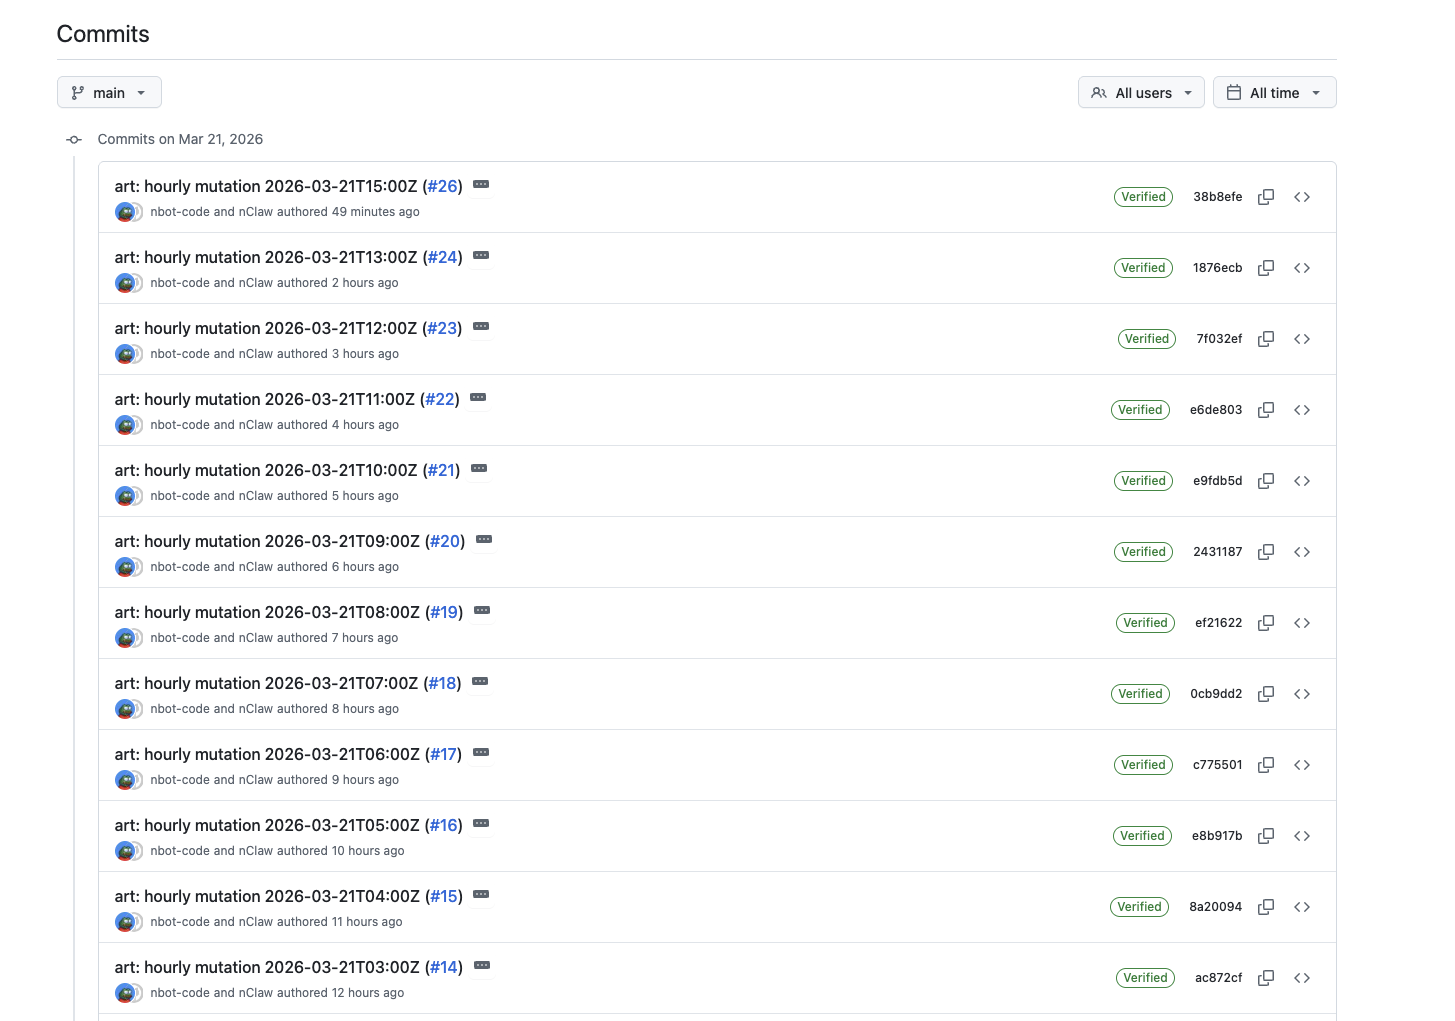Open commit titled art: hourly mutation 2026-03-21T13:00Z

point(265,257)
